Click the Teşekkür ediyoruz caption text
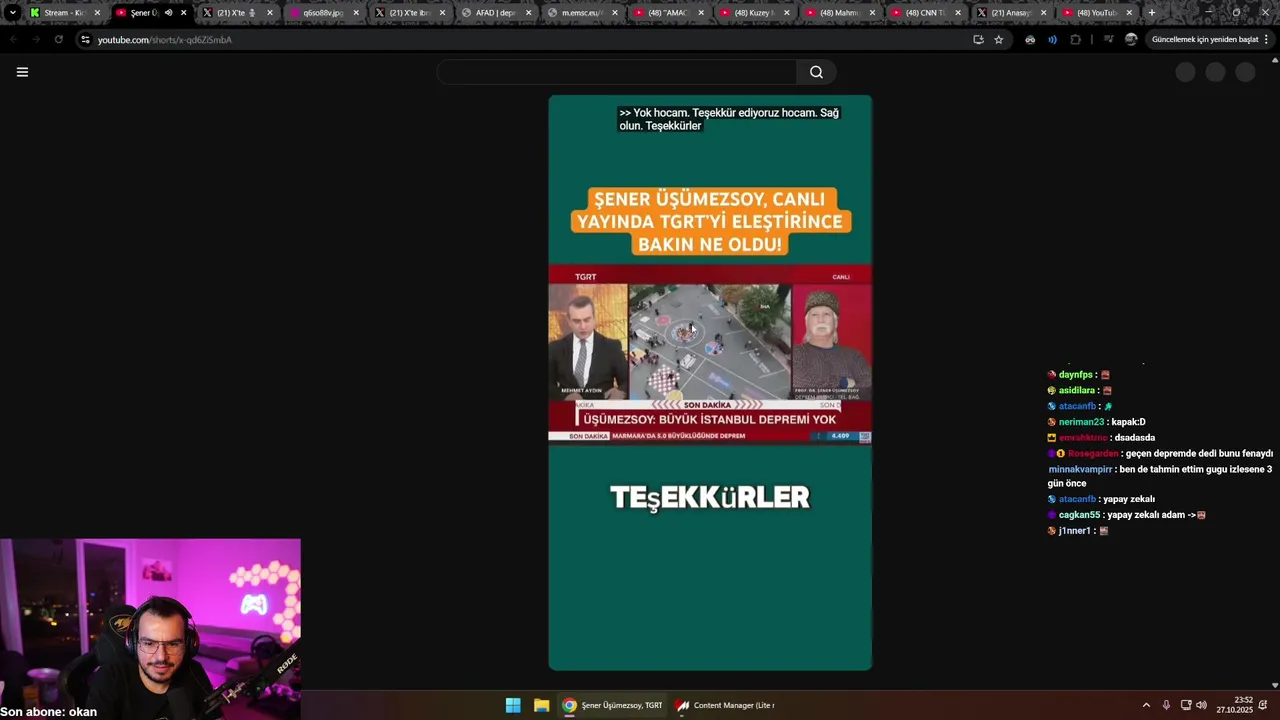1280x720 pixels. click(x=729, y=119)
